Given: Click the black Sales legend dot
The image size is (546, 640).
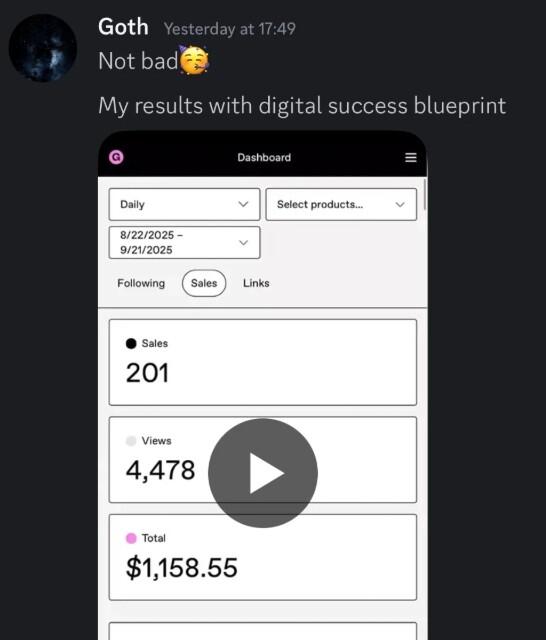Looking at the screenshot, I should pos(131,344).
